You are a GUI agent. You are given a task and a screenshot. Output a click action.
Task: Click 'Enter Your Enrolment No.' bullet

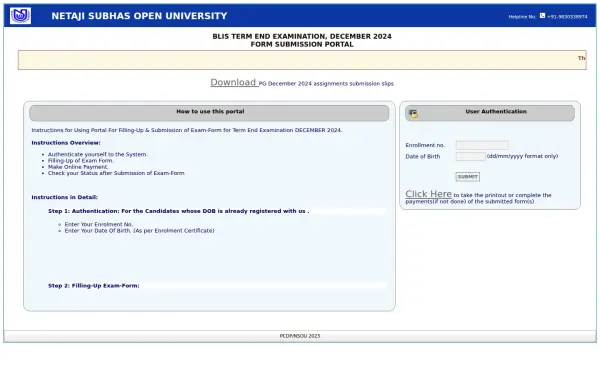pos(99,224)
